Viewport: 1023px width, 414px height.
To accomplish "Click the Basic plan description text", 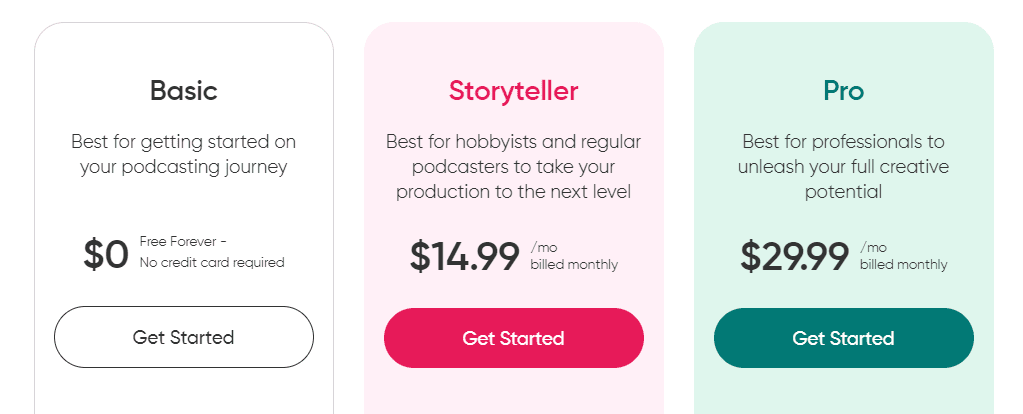I will pyautogui.click(x=183, y=154).
